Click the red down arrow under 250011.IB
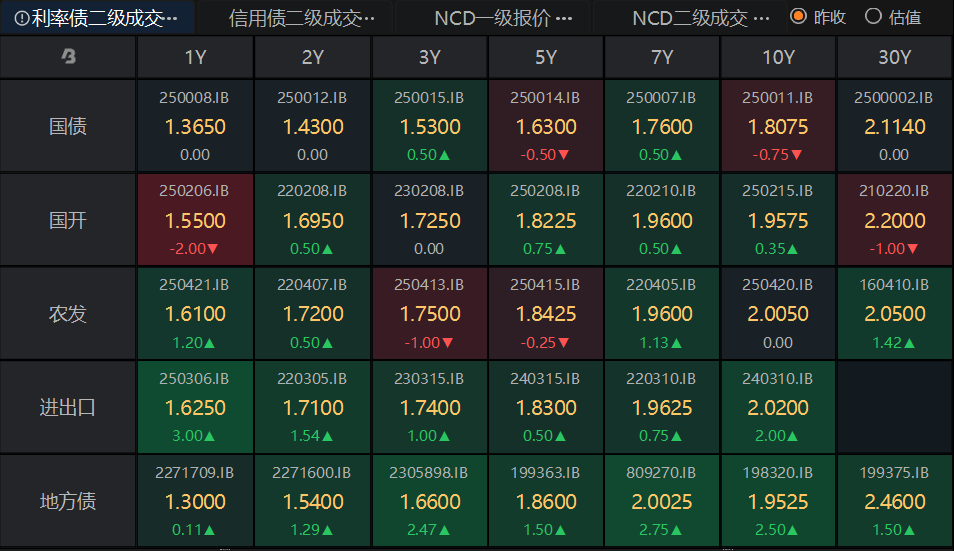The width and height of the screenshot is (954, 551). (796, 155)
